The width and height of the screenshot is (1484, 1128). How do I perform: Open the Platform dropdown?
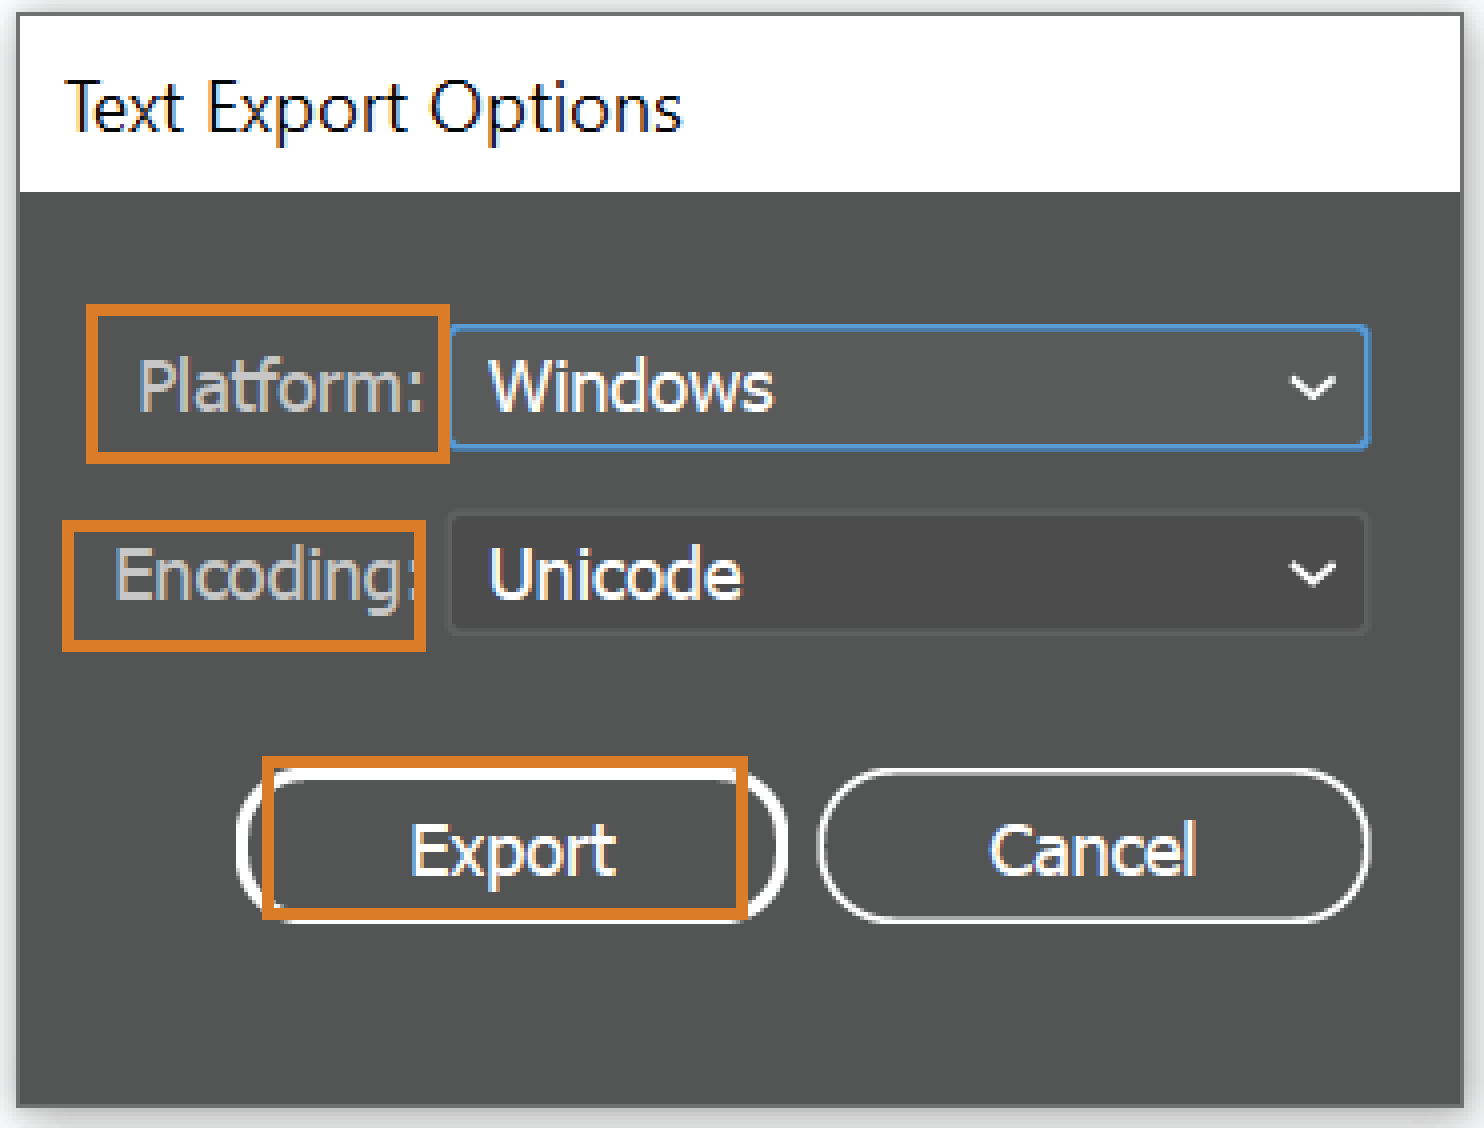(906, 386)
